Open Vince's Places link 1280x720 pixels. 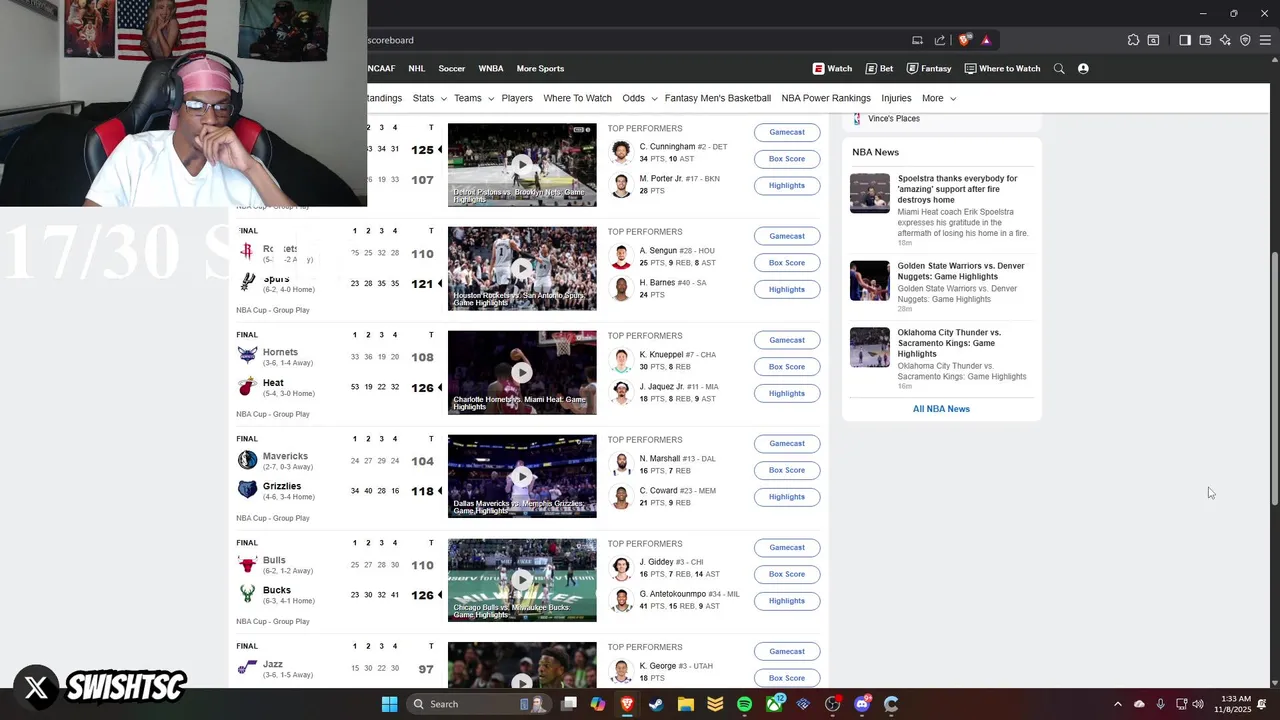coord(893,119)
